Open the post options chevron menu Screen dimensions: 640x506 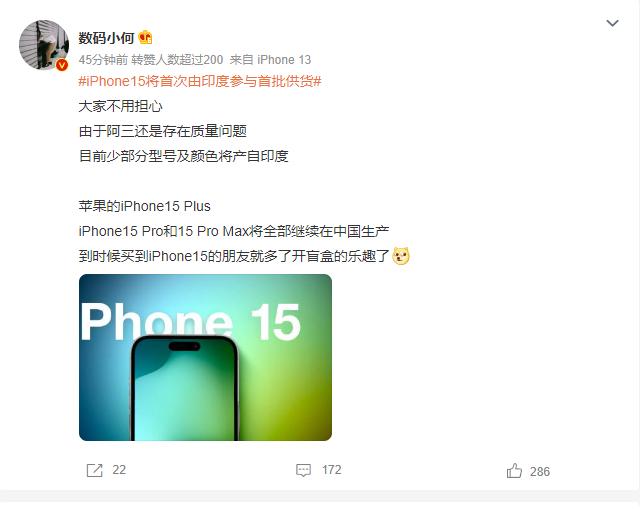pos(612,23)
